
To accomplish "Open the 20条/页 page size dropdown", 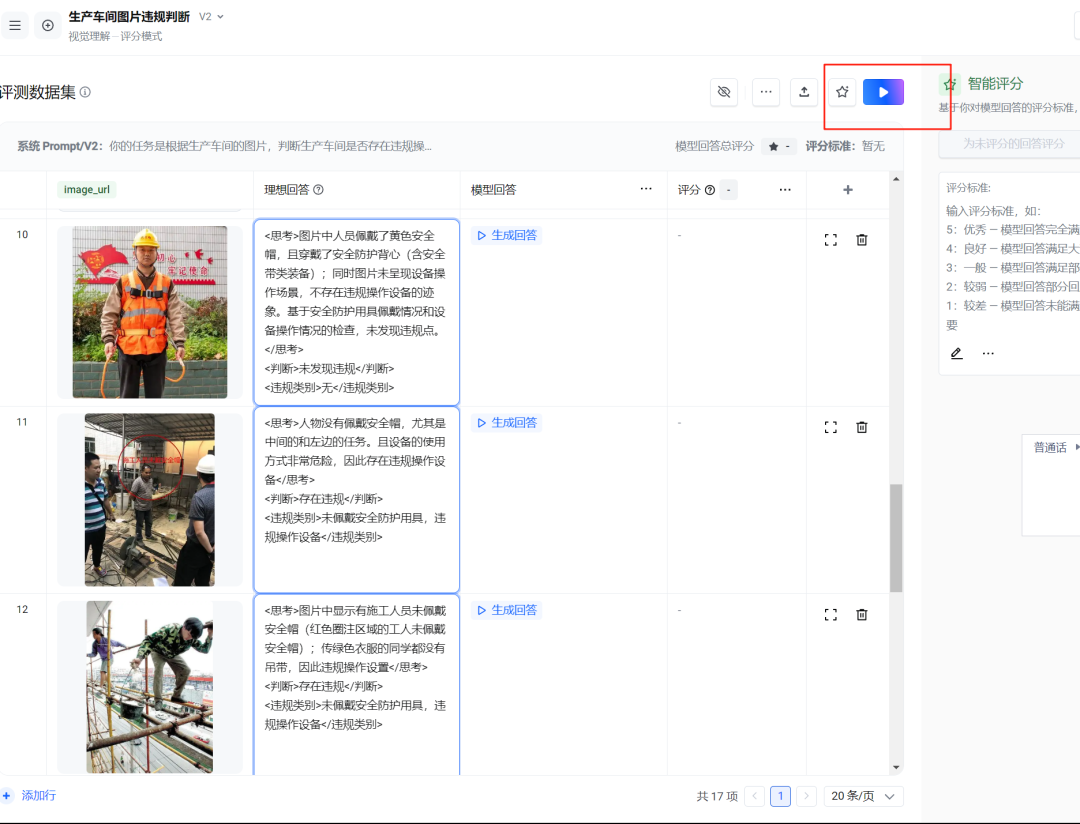I will [864, 796].
